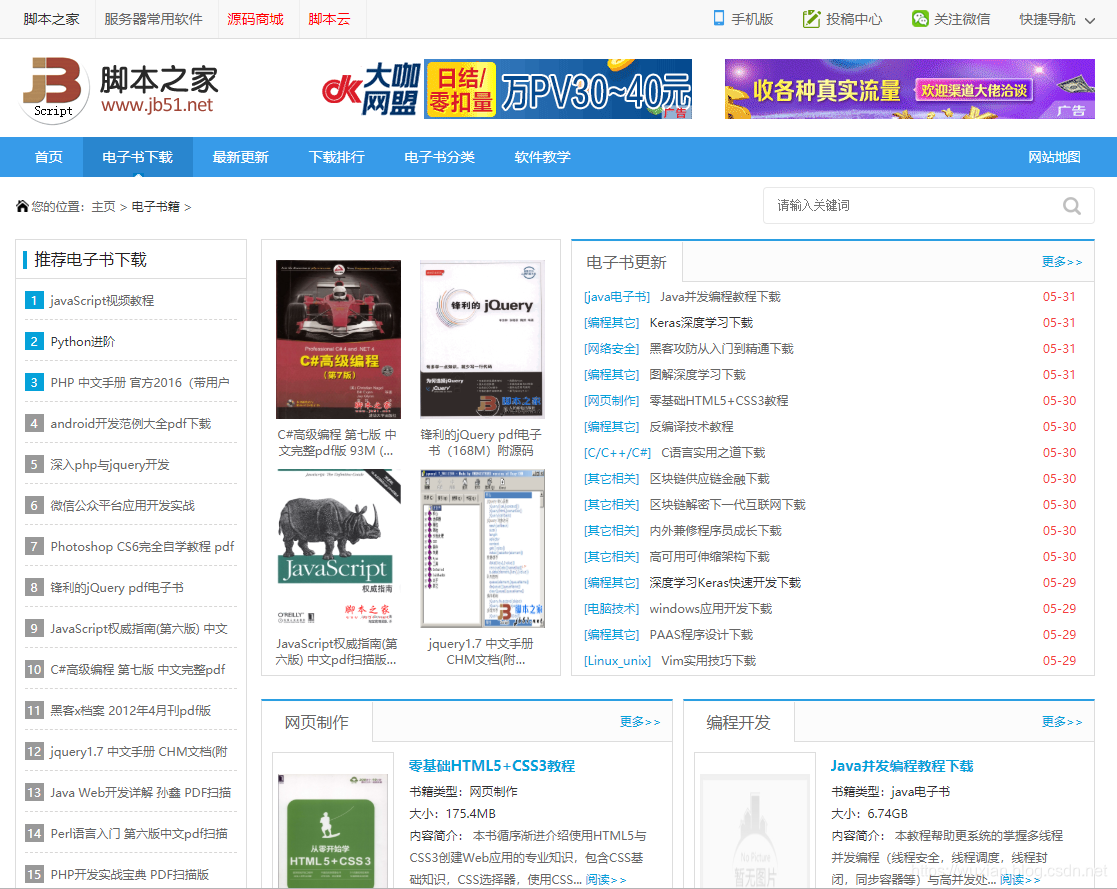
Task: Click the 关注微信 WeChat icon
Action: pyautogui.click(x=920, y=19)
